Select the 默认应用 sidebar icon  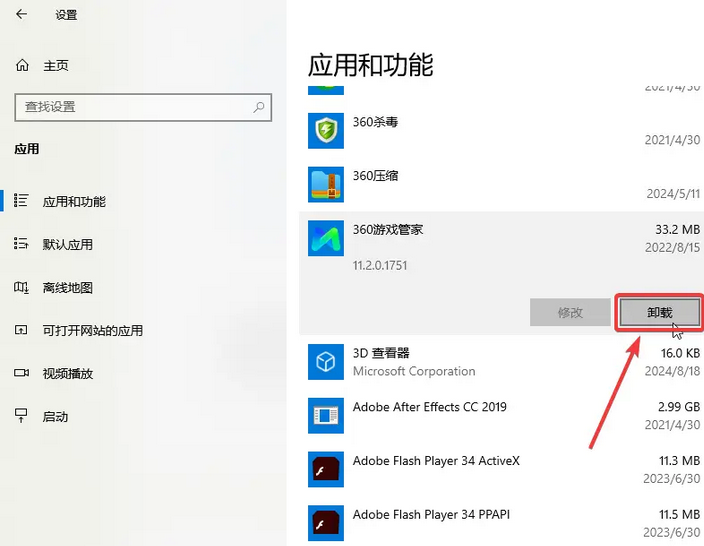point(21,244)
